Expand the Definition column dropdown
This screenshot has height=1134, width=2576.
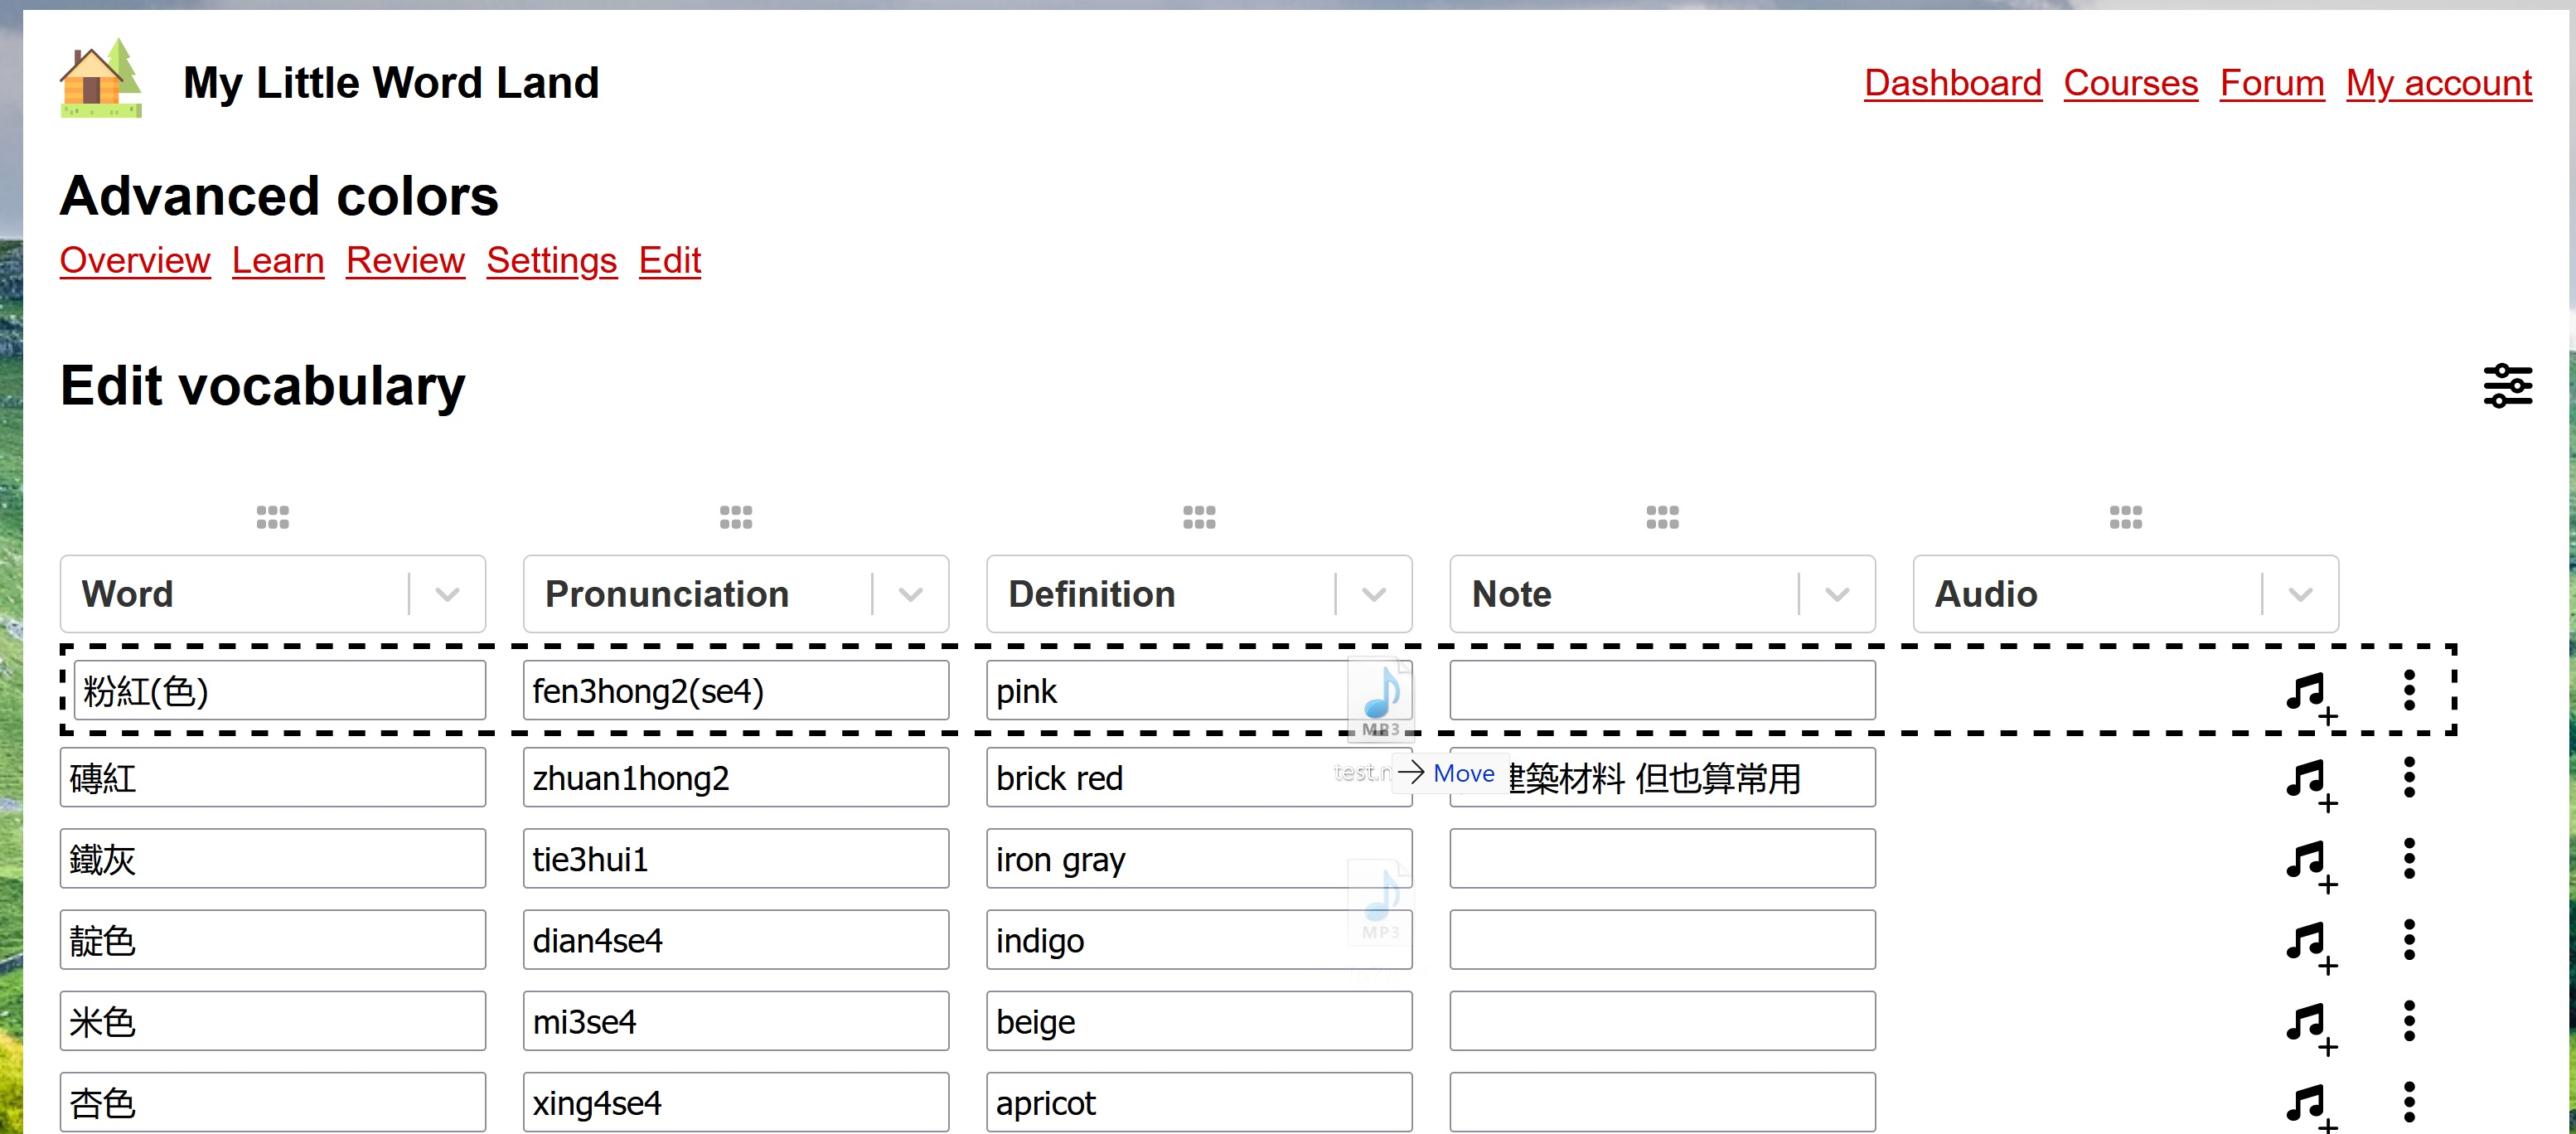[x=1377, y=594]
